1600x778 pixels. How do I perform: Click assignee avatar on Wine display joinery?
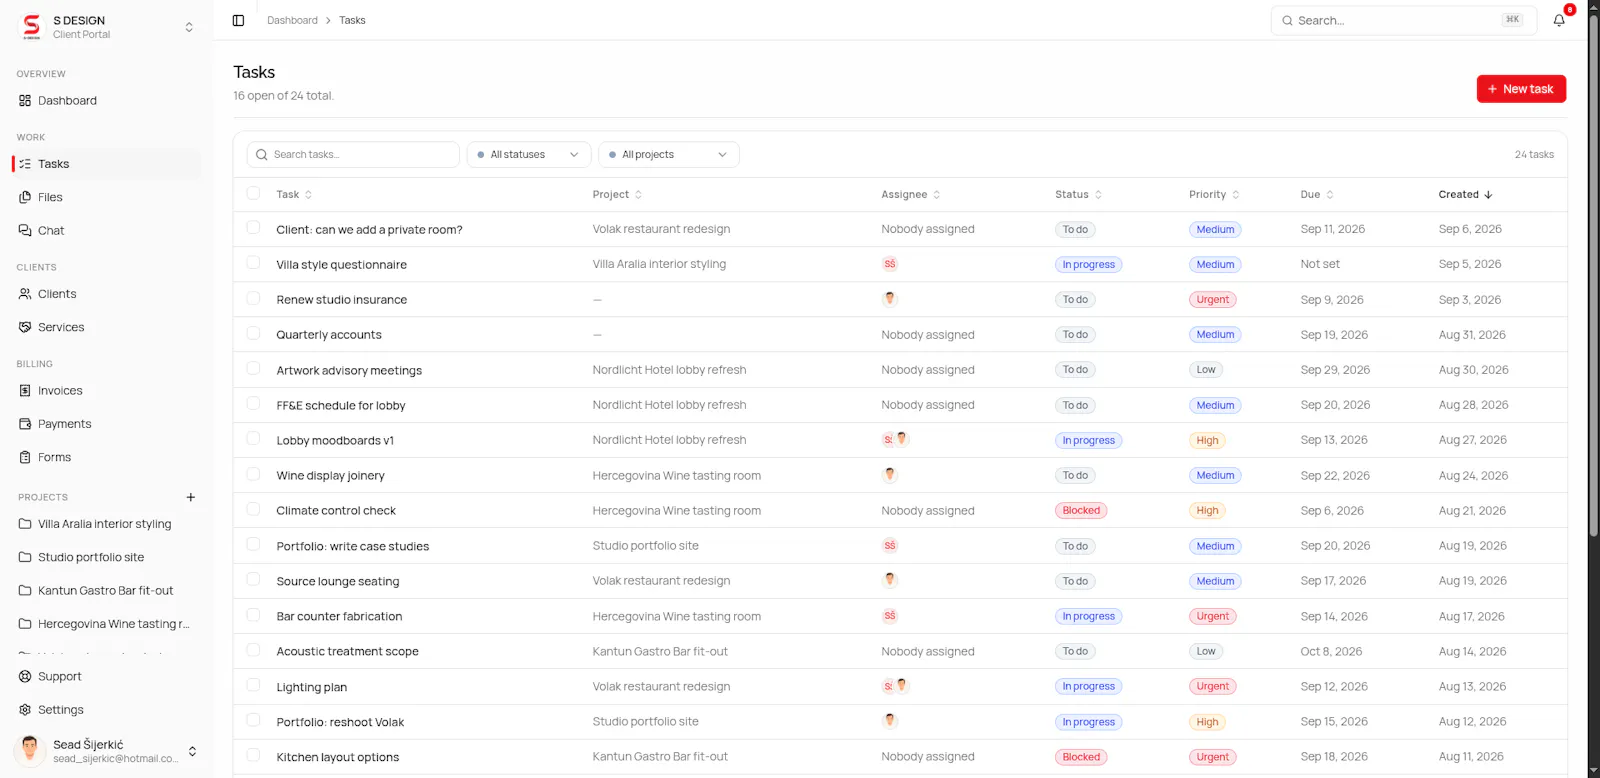(x=890, y=475)
